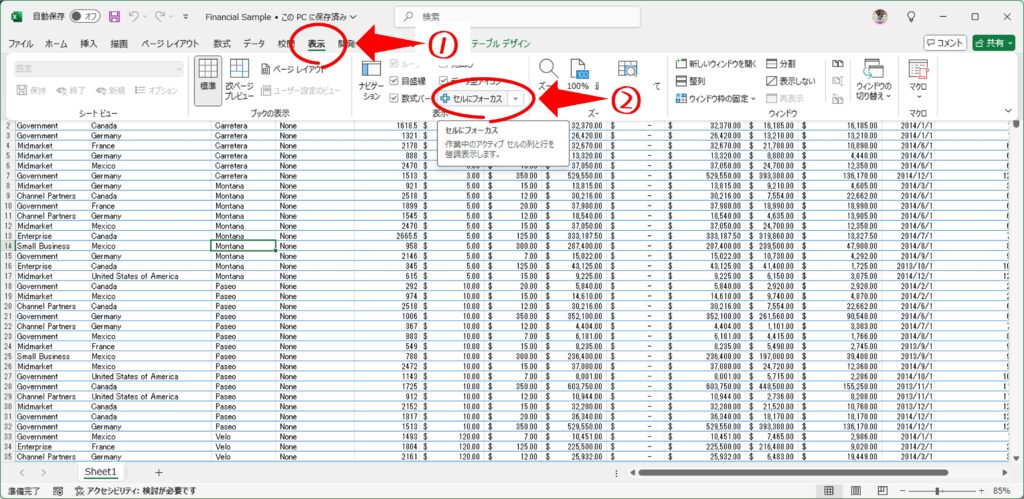Click the save icon in title bar
1024x499 pixels.
(x=114, y=17)
